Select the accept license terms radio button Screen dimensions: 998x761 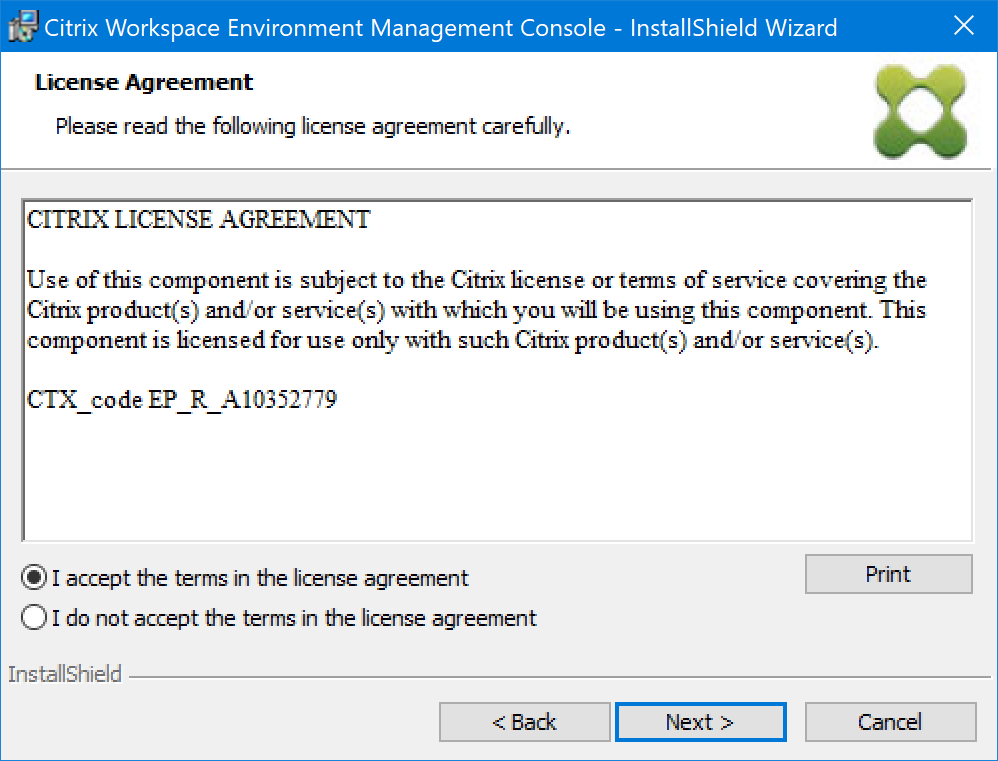(34, 578)
